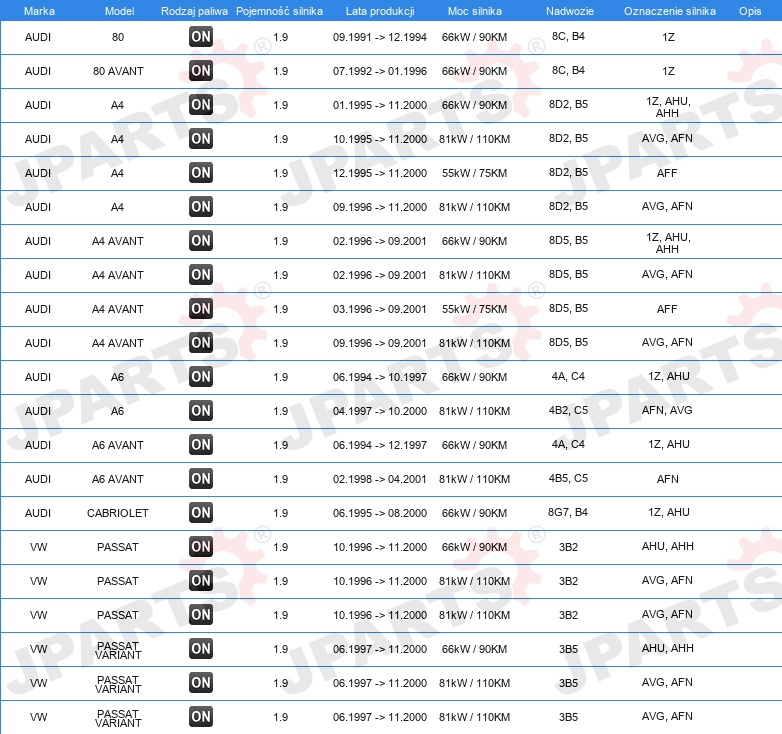The height and width of the screenshot is (734, 782).
Task: Click the Nadwozie column header
Action: point(570,11)
